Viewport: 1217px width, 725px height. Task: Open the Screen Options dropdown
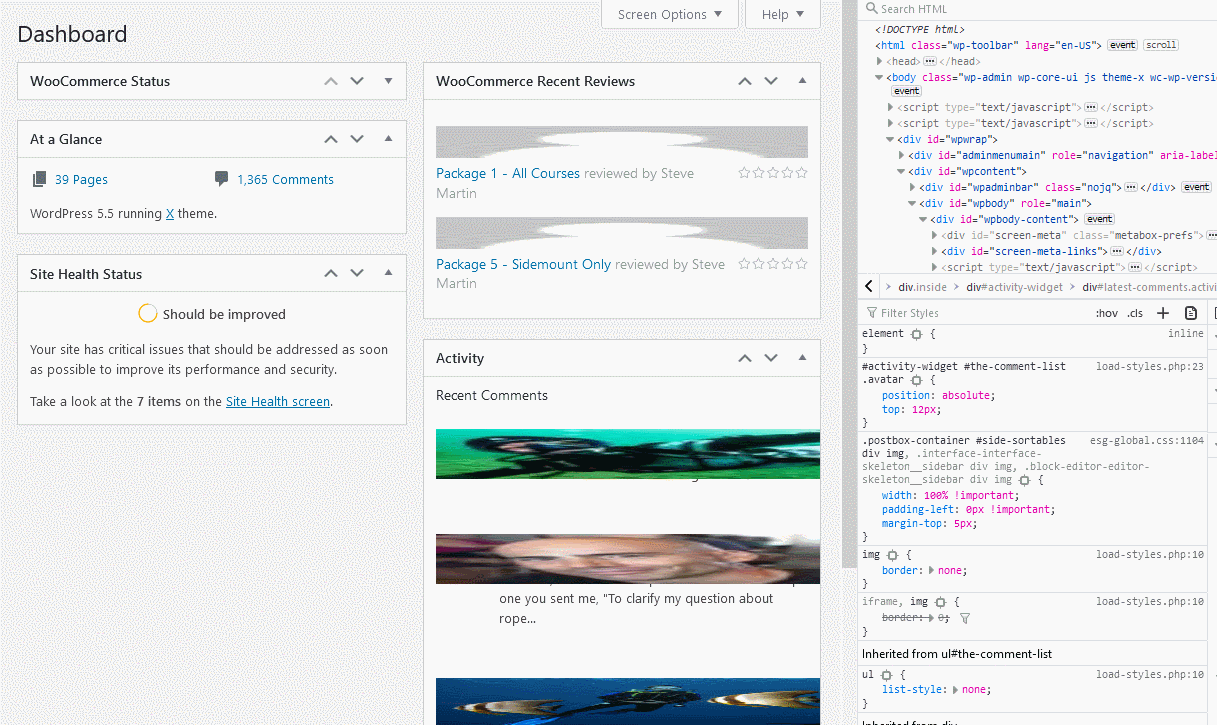tap(670, 14)
